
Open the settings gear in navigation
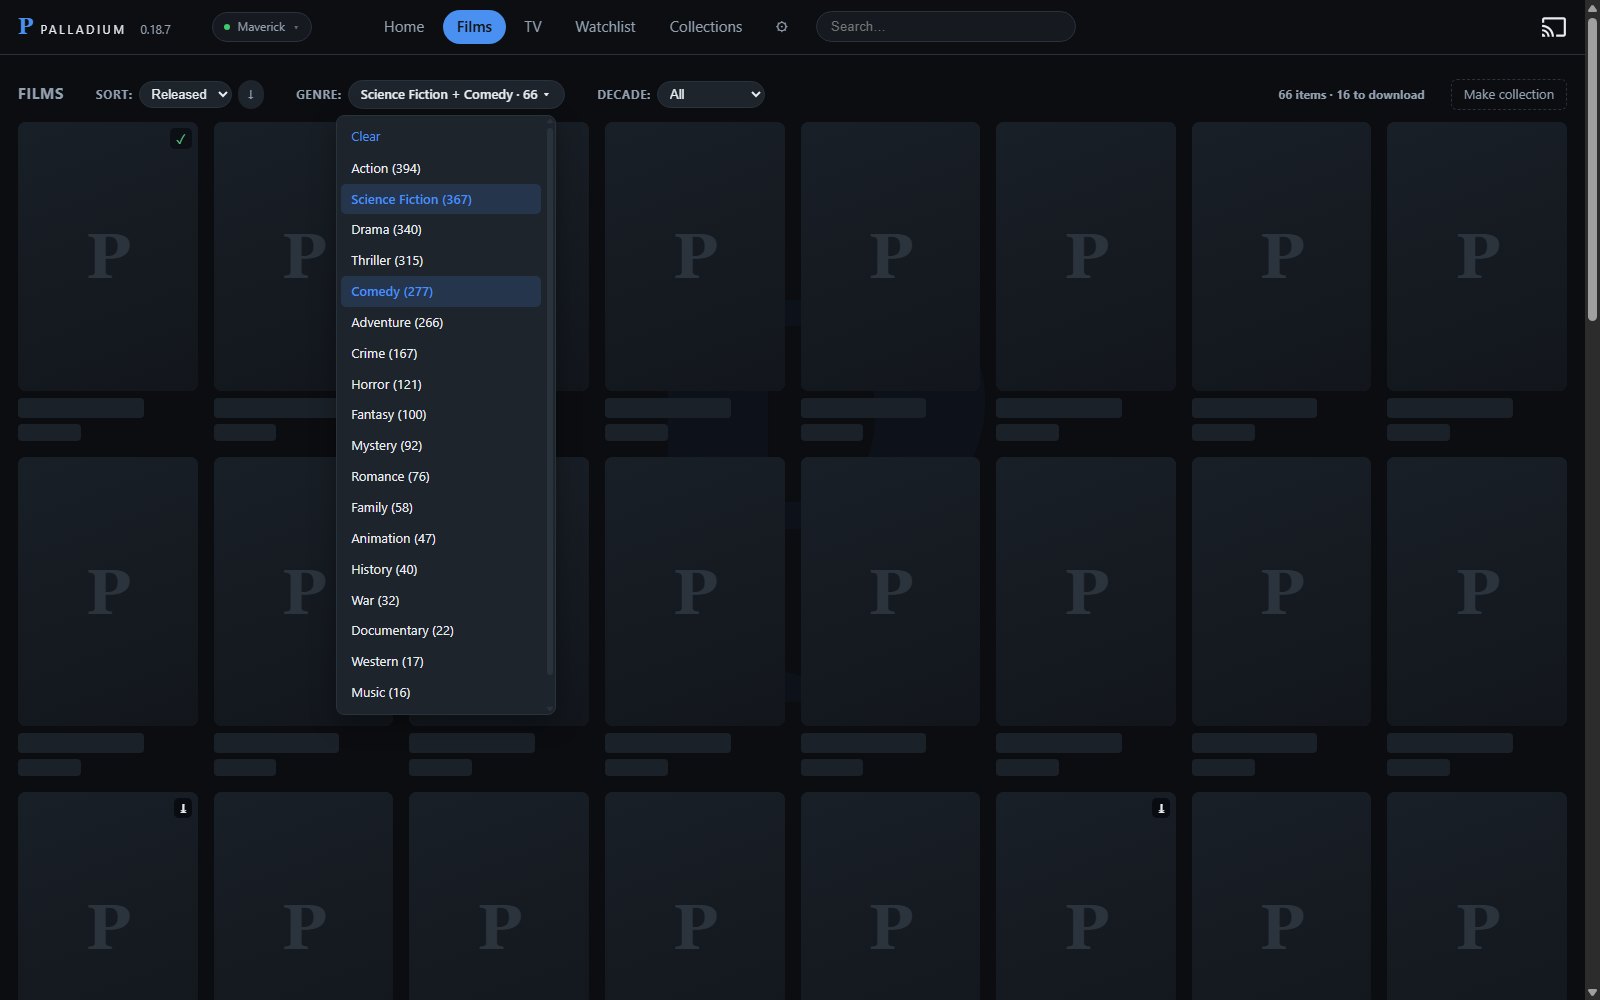tap(782, 27)
